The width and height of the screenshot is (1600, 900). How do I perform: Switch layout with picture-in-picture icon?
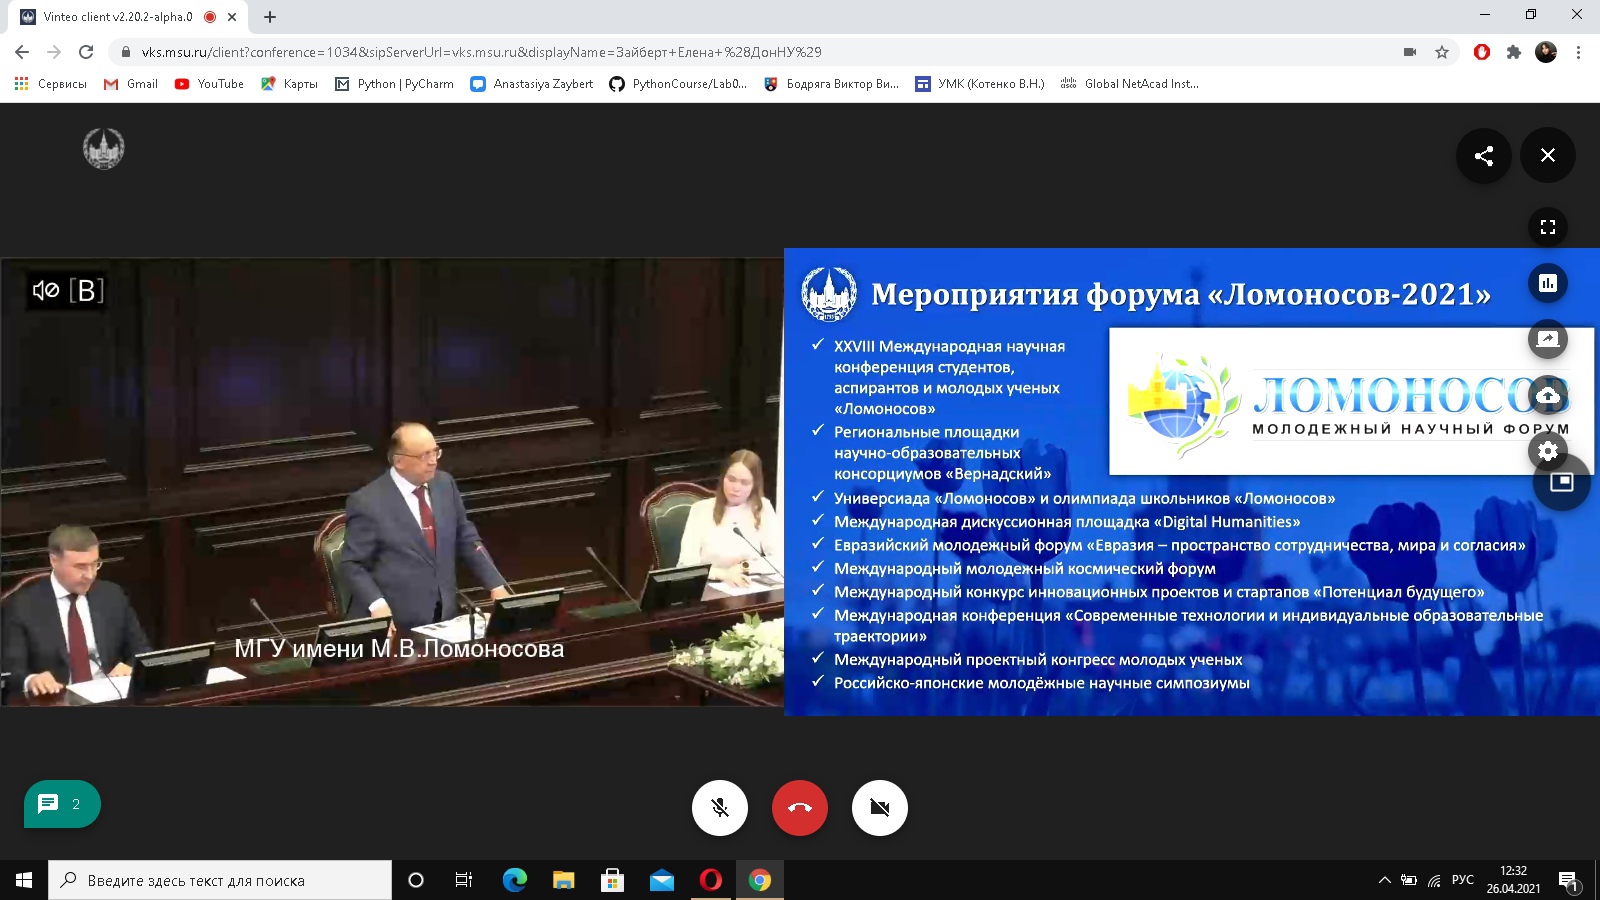[1562, 482]
